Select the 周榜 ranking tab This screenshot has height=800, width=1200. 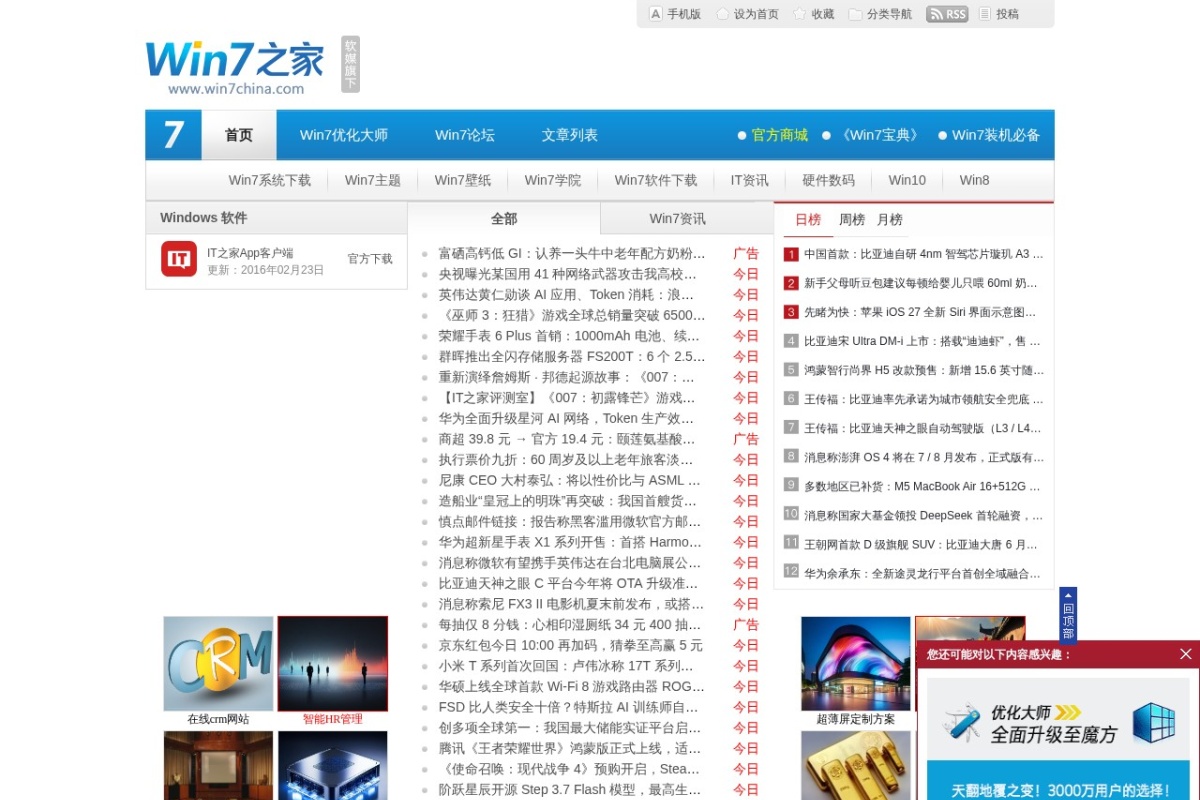coord(852,220)
